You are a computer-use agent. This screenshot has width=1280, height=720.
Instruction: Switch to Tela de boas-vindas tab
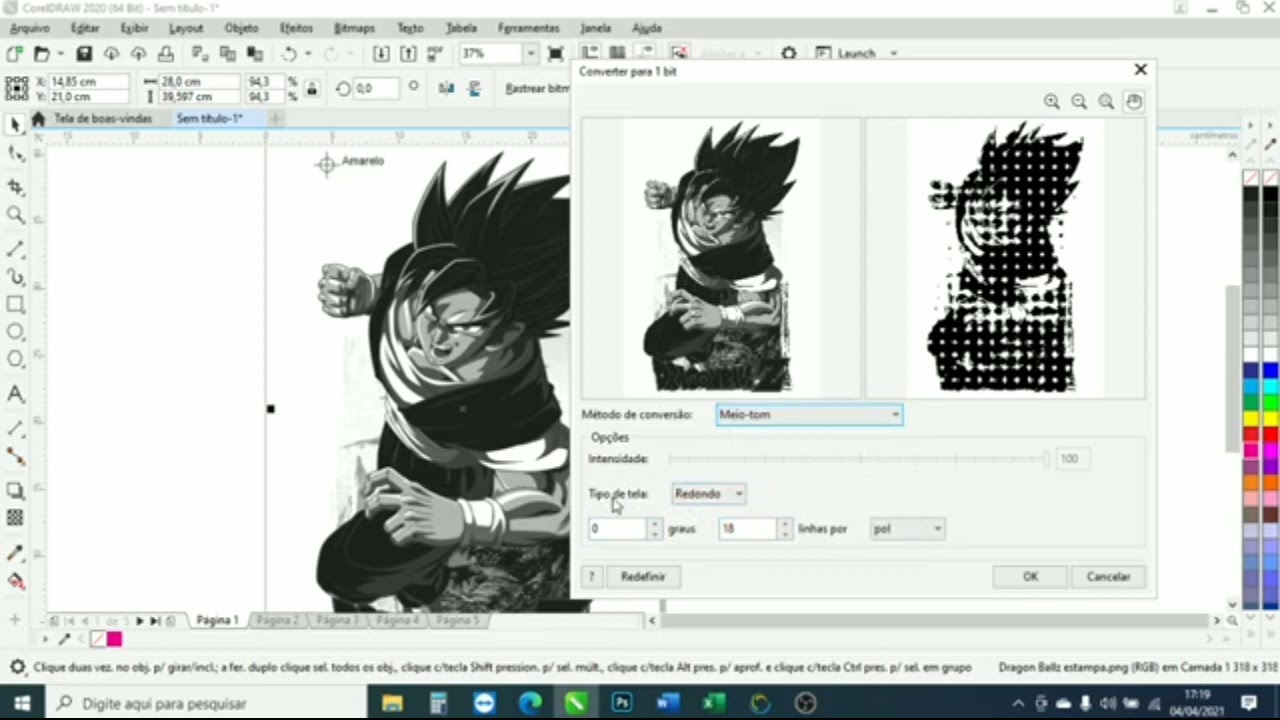tap(103, 118)
